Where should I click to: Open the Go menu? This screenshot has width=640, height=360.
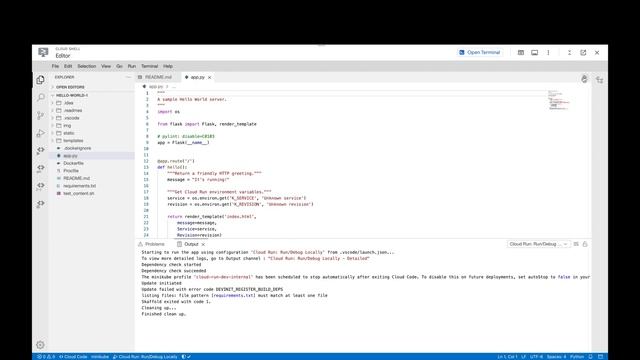point(119,66)
